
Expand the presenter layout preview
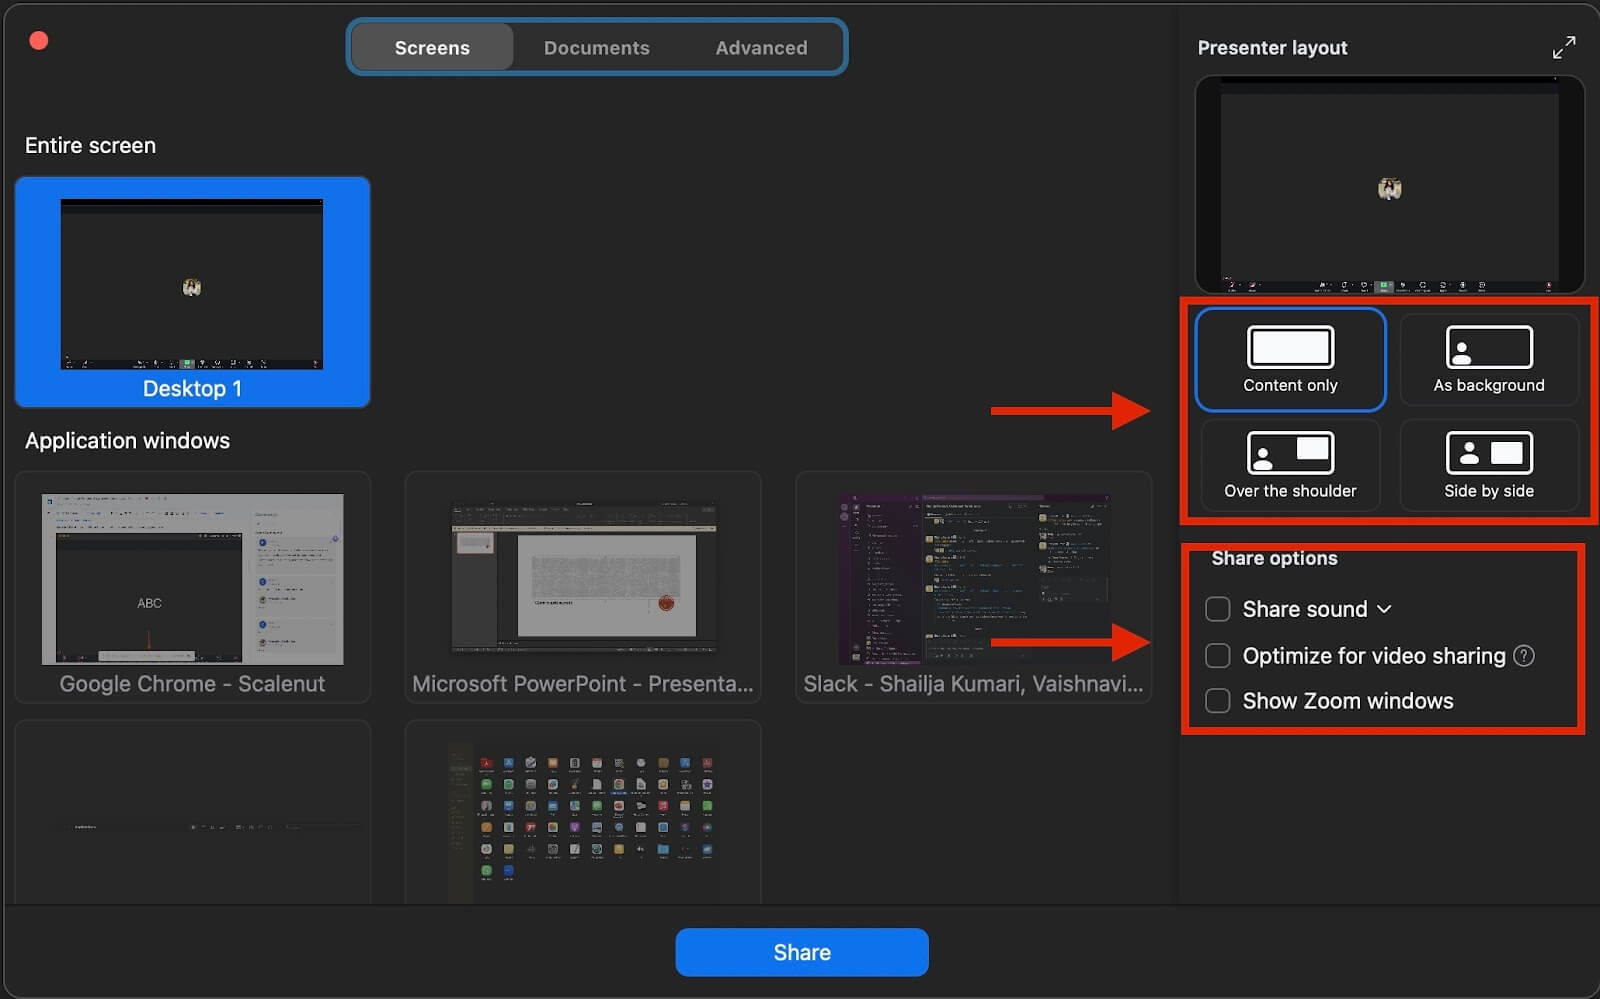[x=1564, y=47]
